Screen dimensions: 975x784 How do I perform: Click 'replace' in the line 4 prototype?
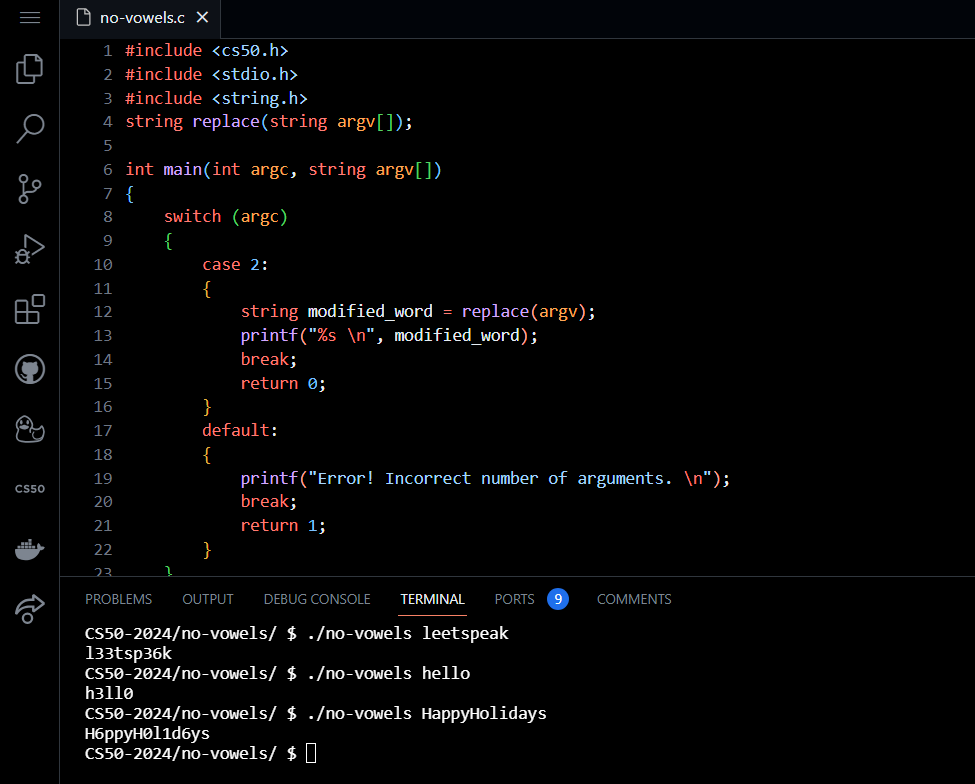click(226, 122)
